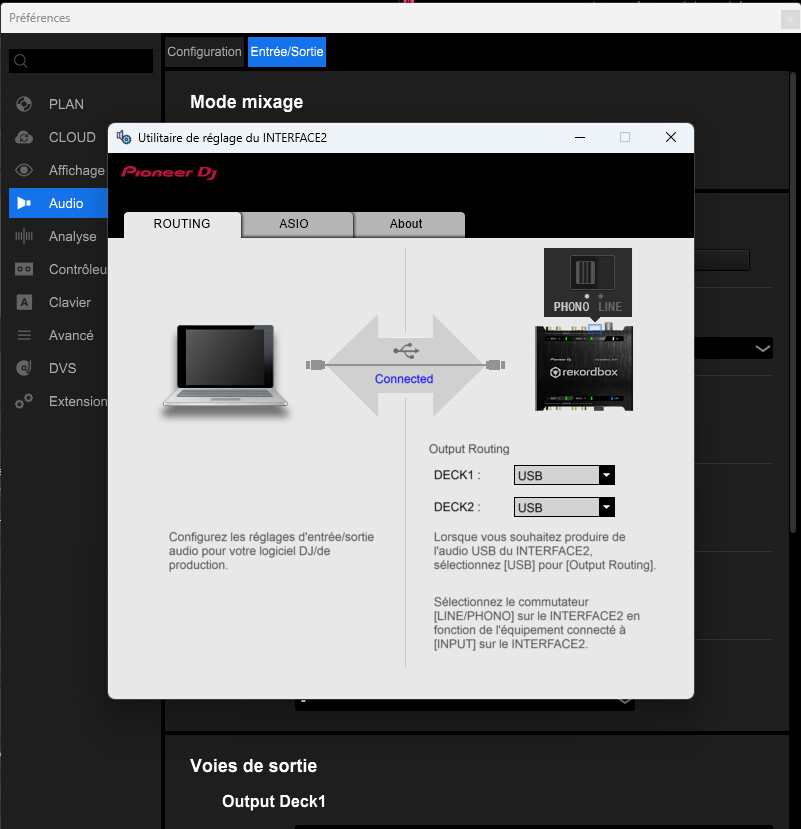Click the Output Routing label

pos(469,449)
